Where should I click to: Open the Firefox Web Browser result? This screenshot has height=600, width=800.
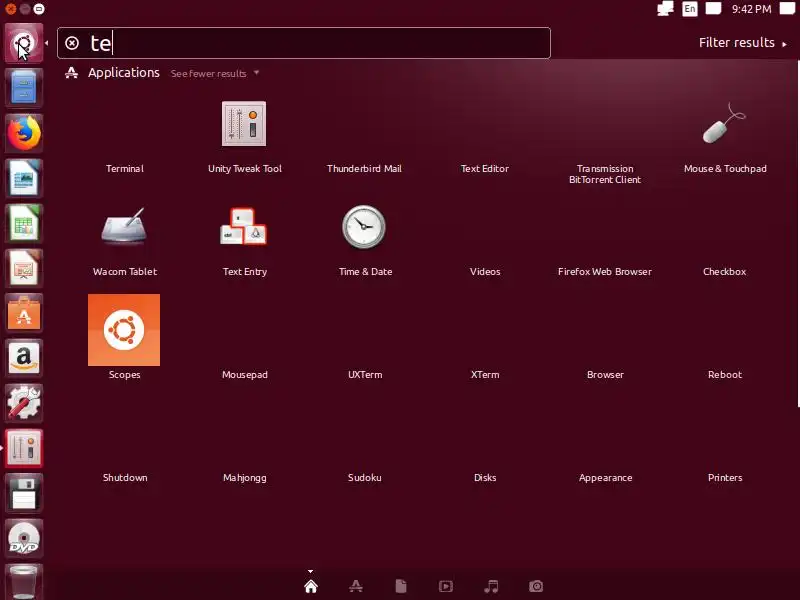tap(605, 271)
